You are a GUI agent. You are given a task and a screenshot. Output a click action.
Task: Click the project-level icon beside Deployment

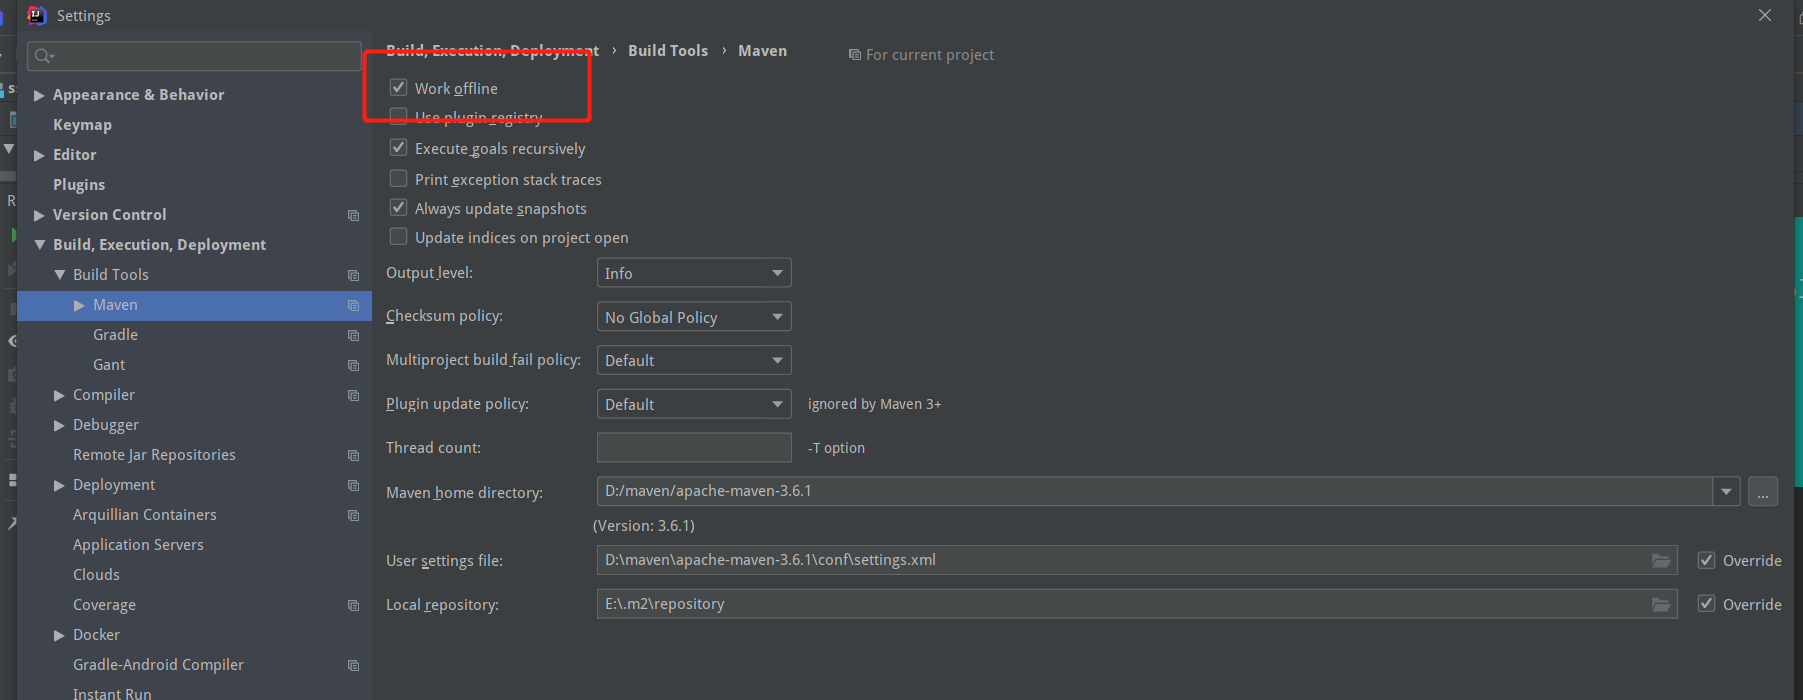point(353,485)
